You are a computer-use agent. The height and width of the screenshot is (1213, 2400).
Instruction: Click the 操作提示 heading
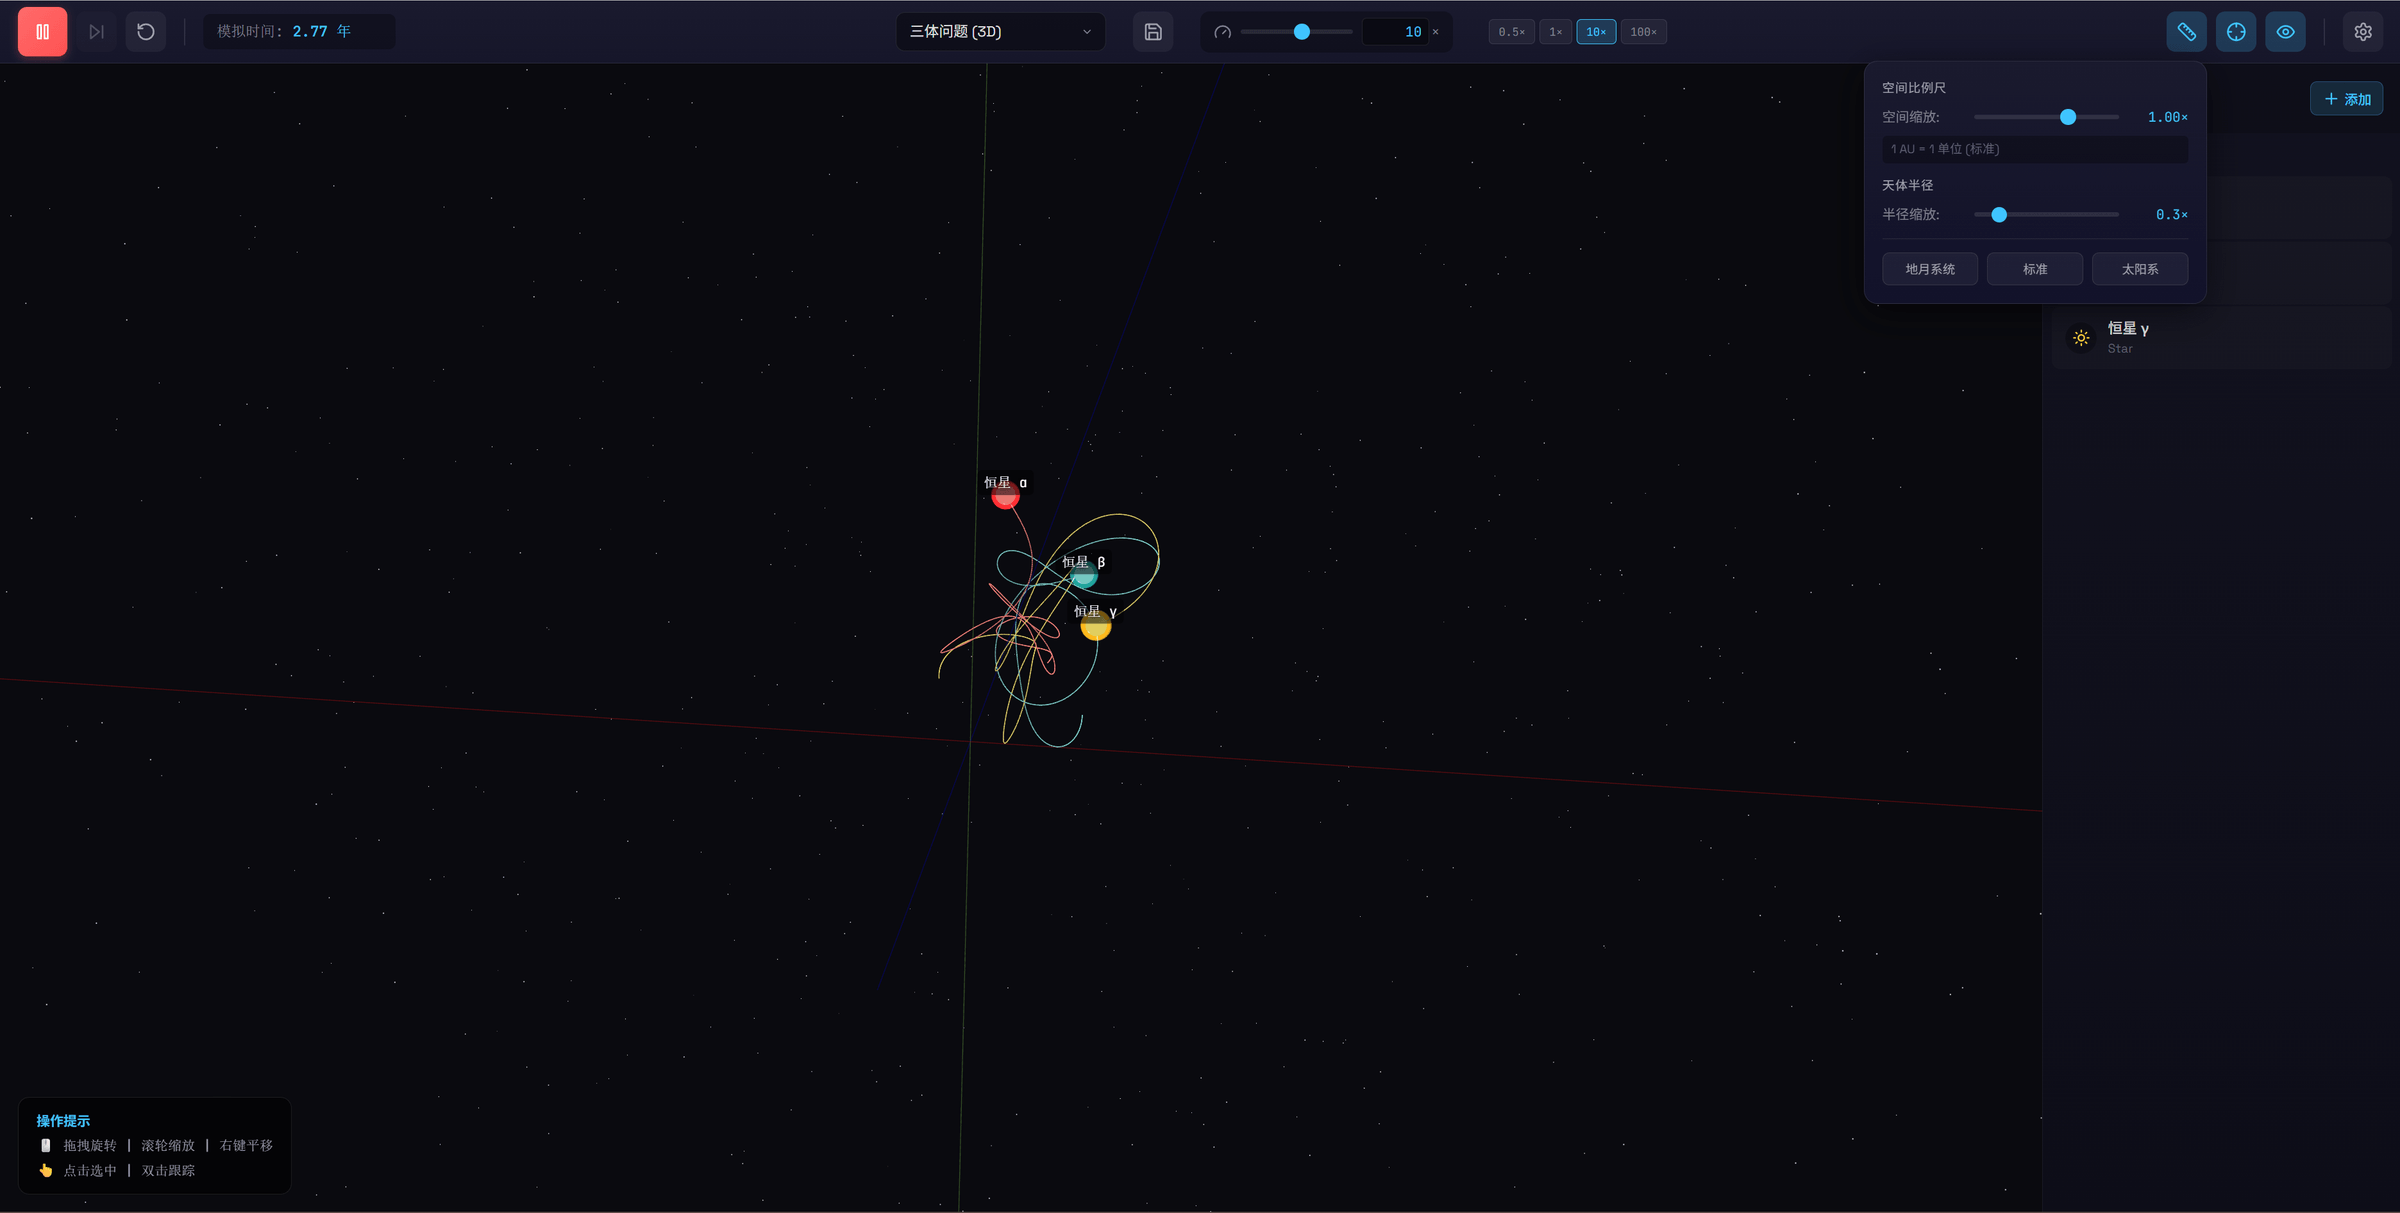click(x=63, y=1121)
